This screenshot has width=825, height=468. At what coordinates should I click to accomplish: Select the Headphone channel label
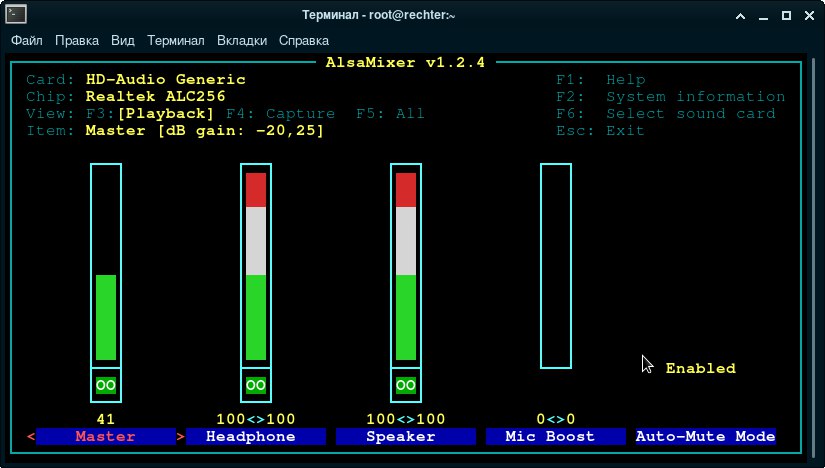click(x=256, y=436)
